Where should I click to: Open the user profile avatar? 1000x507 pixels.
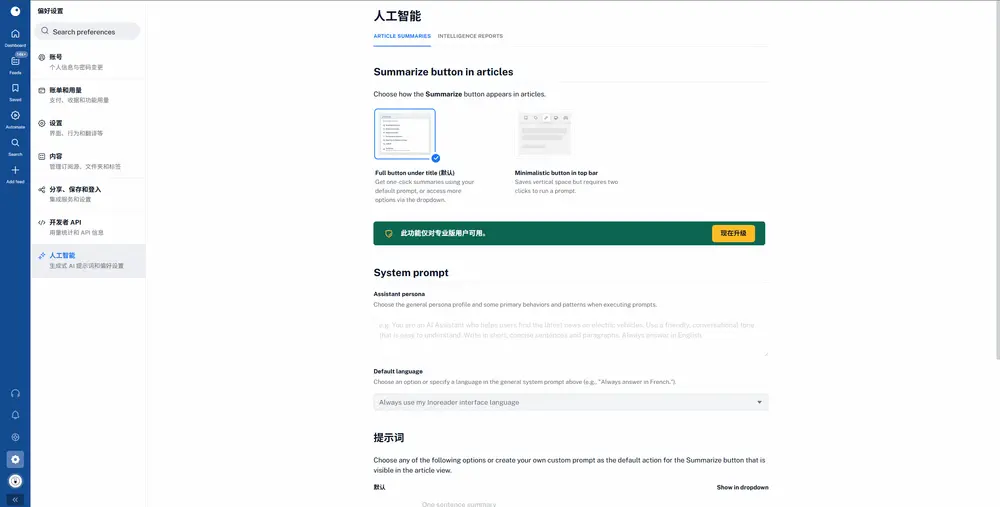(15, 481)
